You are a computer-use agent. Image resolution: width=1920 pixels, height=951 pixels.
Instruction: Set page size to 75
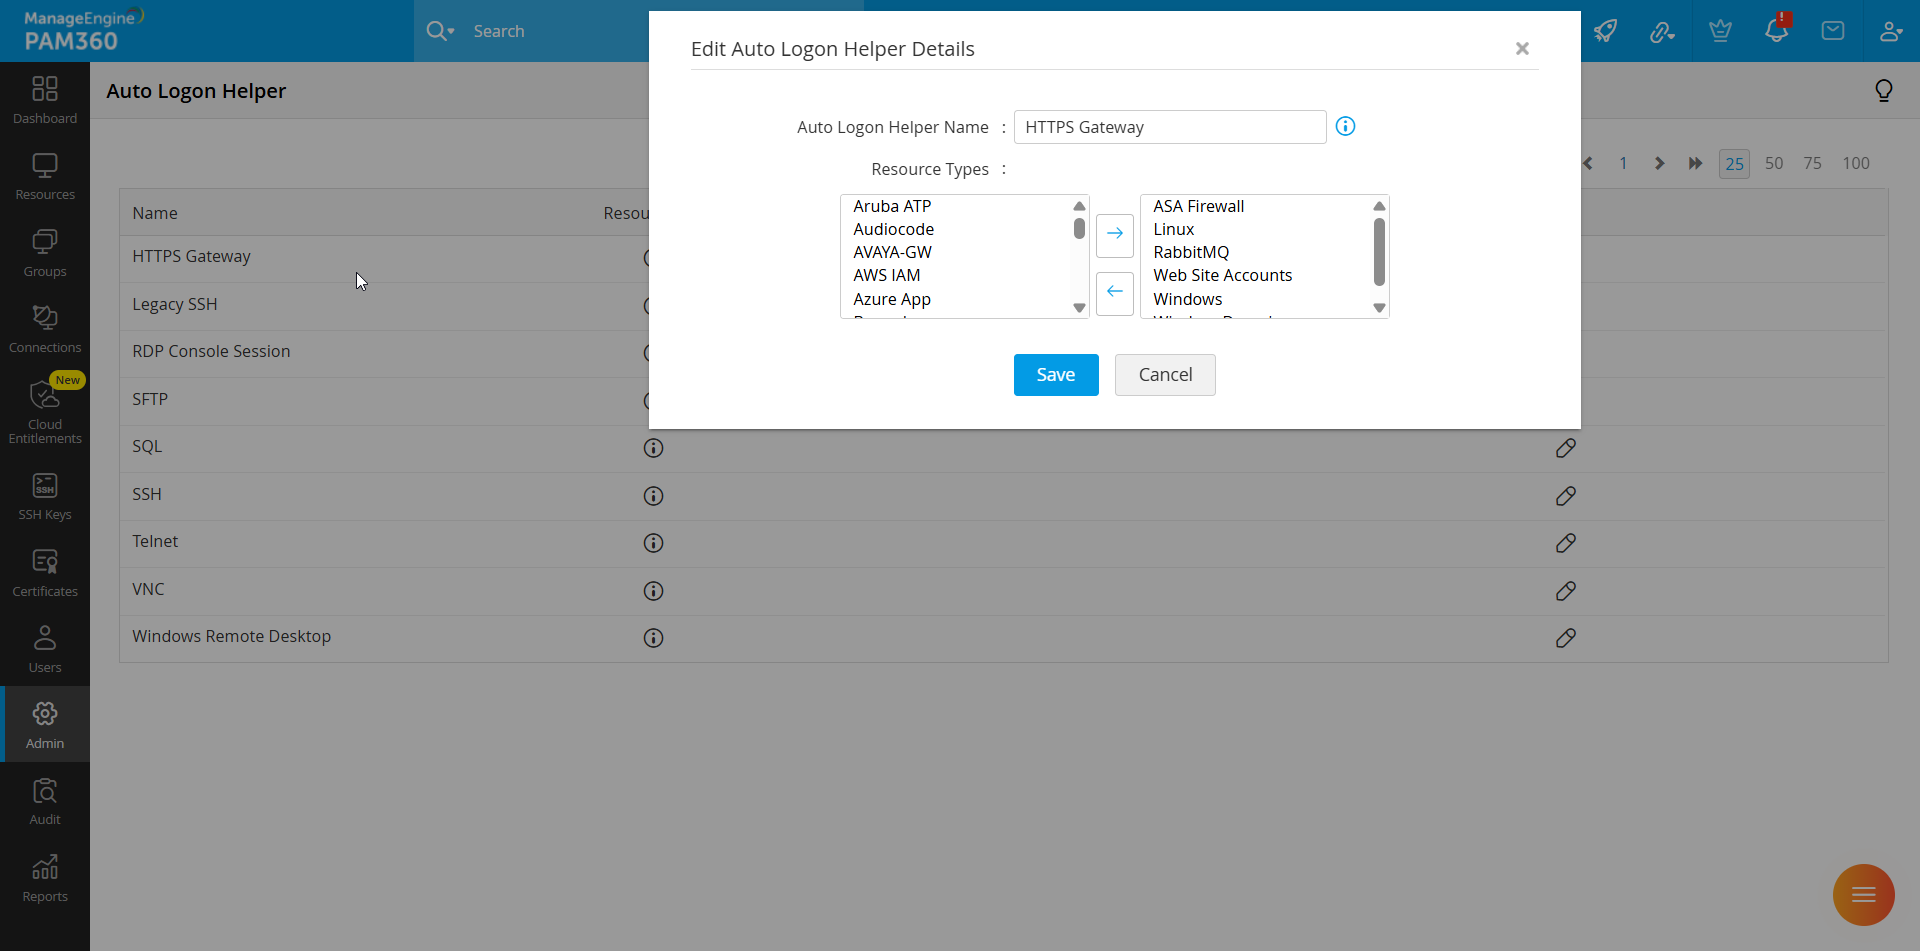pos(1813,163)
